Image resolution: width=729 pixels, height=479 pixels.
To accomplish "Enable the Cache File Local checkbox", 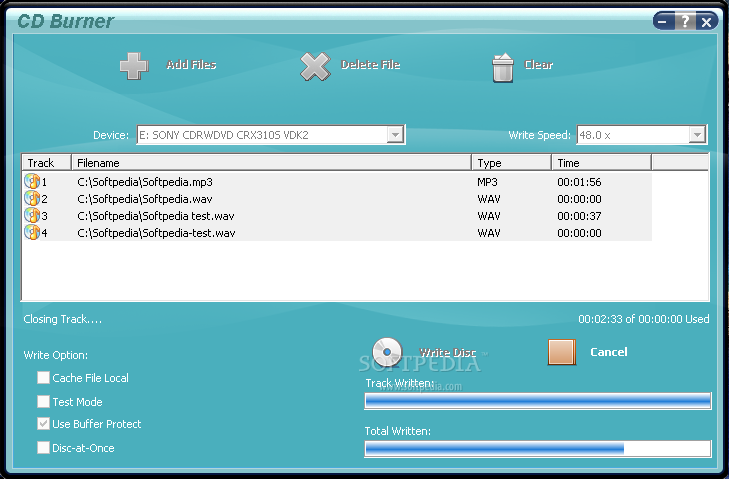I will click(x=43, y=378).
